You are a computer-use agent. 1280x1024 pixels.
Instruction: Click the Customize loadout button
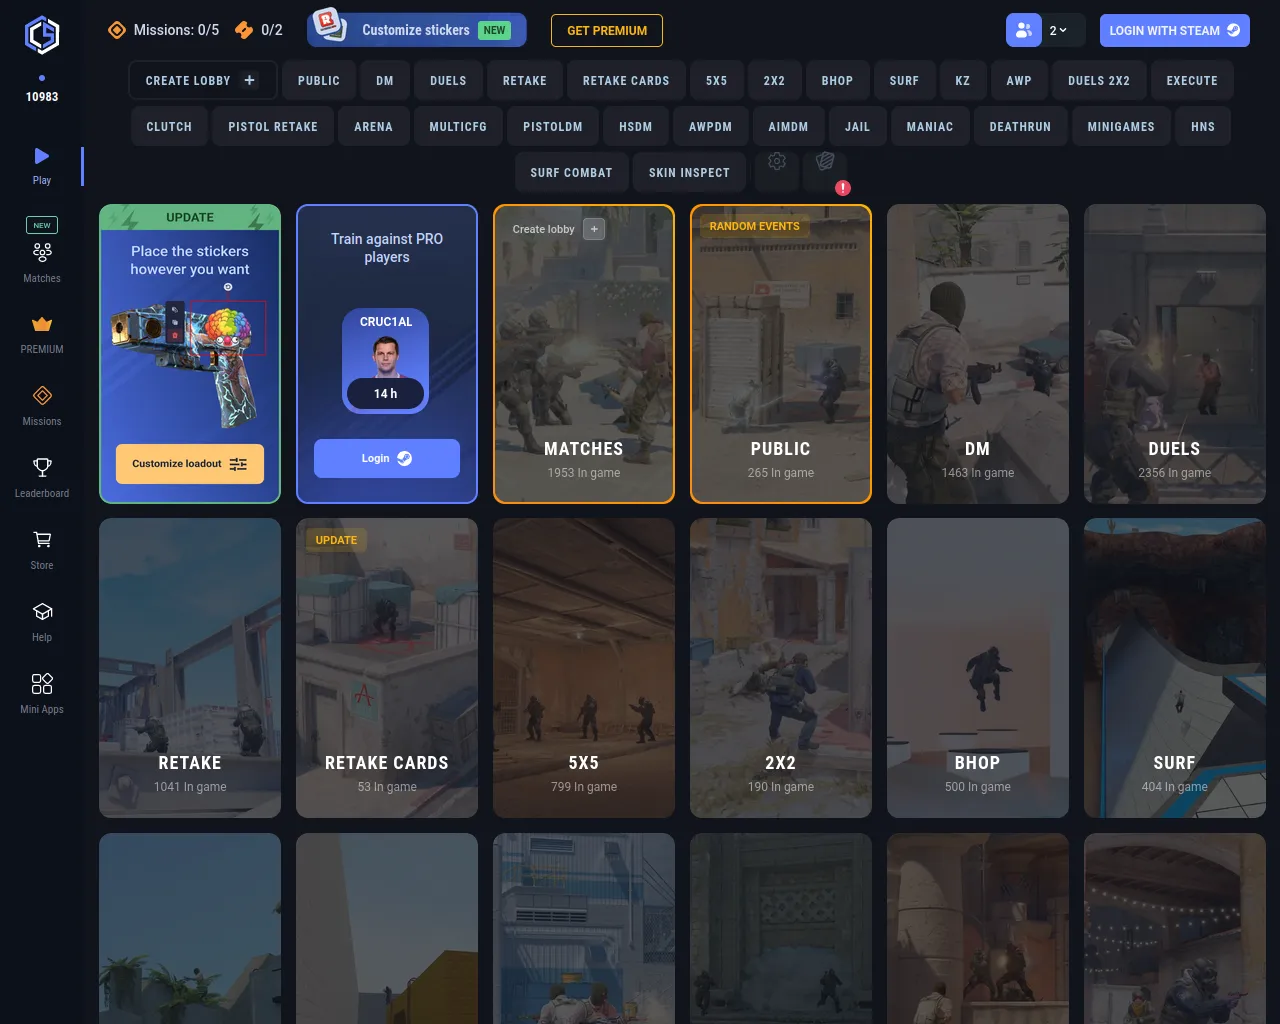coord(190,464)
